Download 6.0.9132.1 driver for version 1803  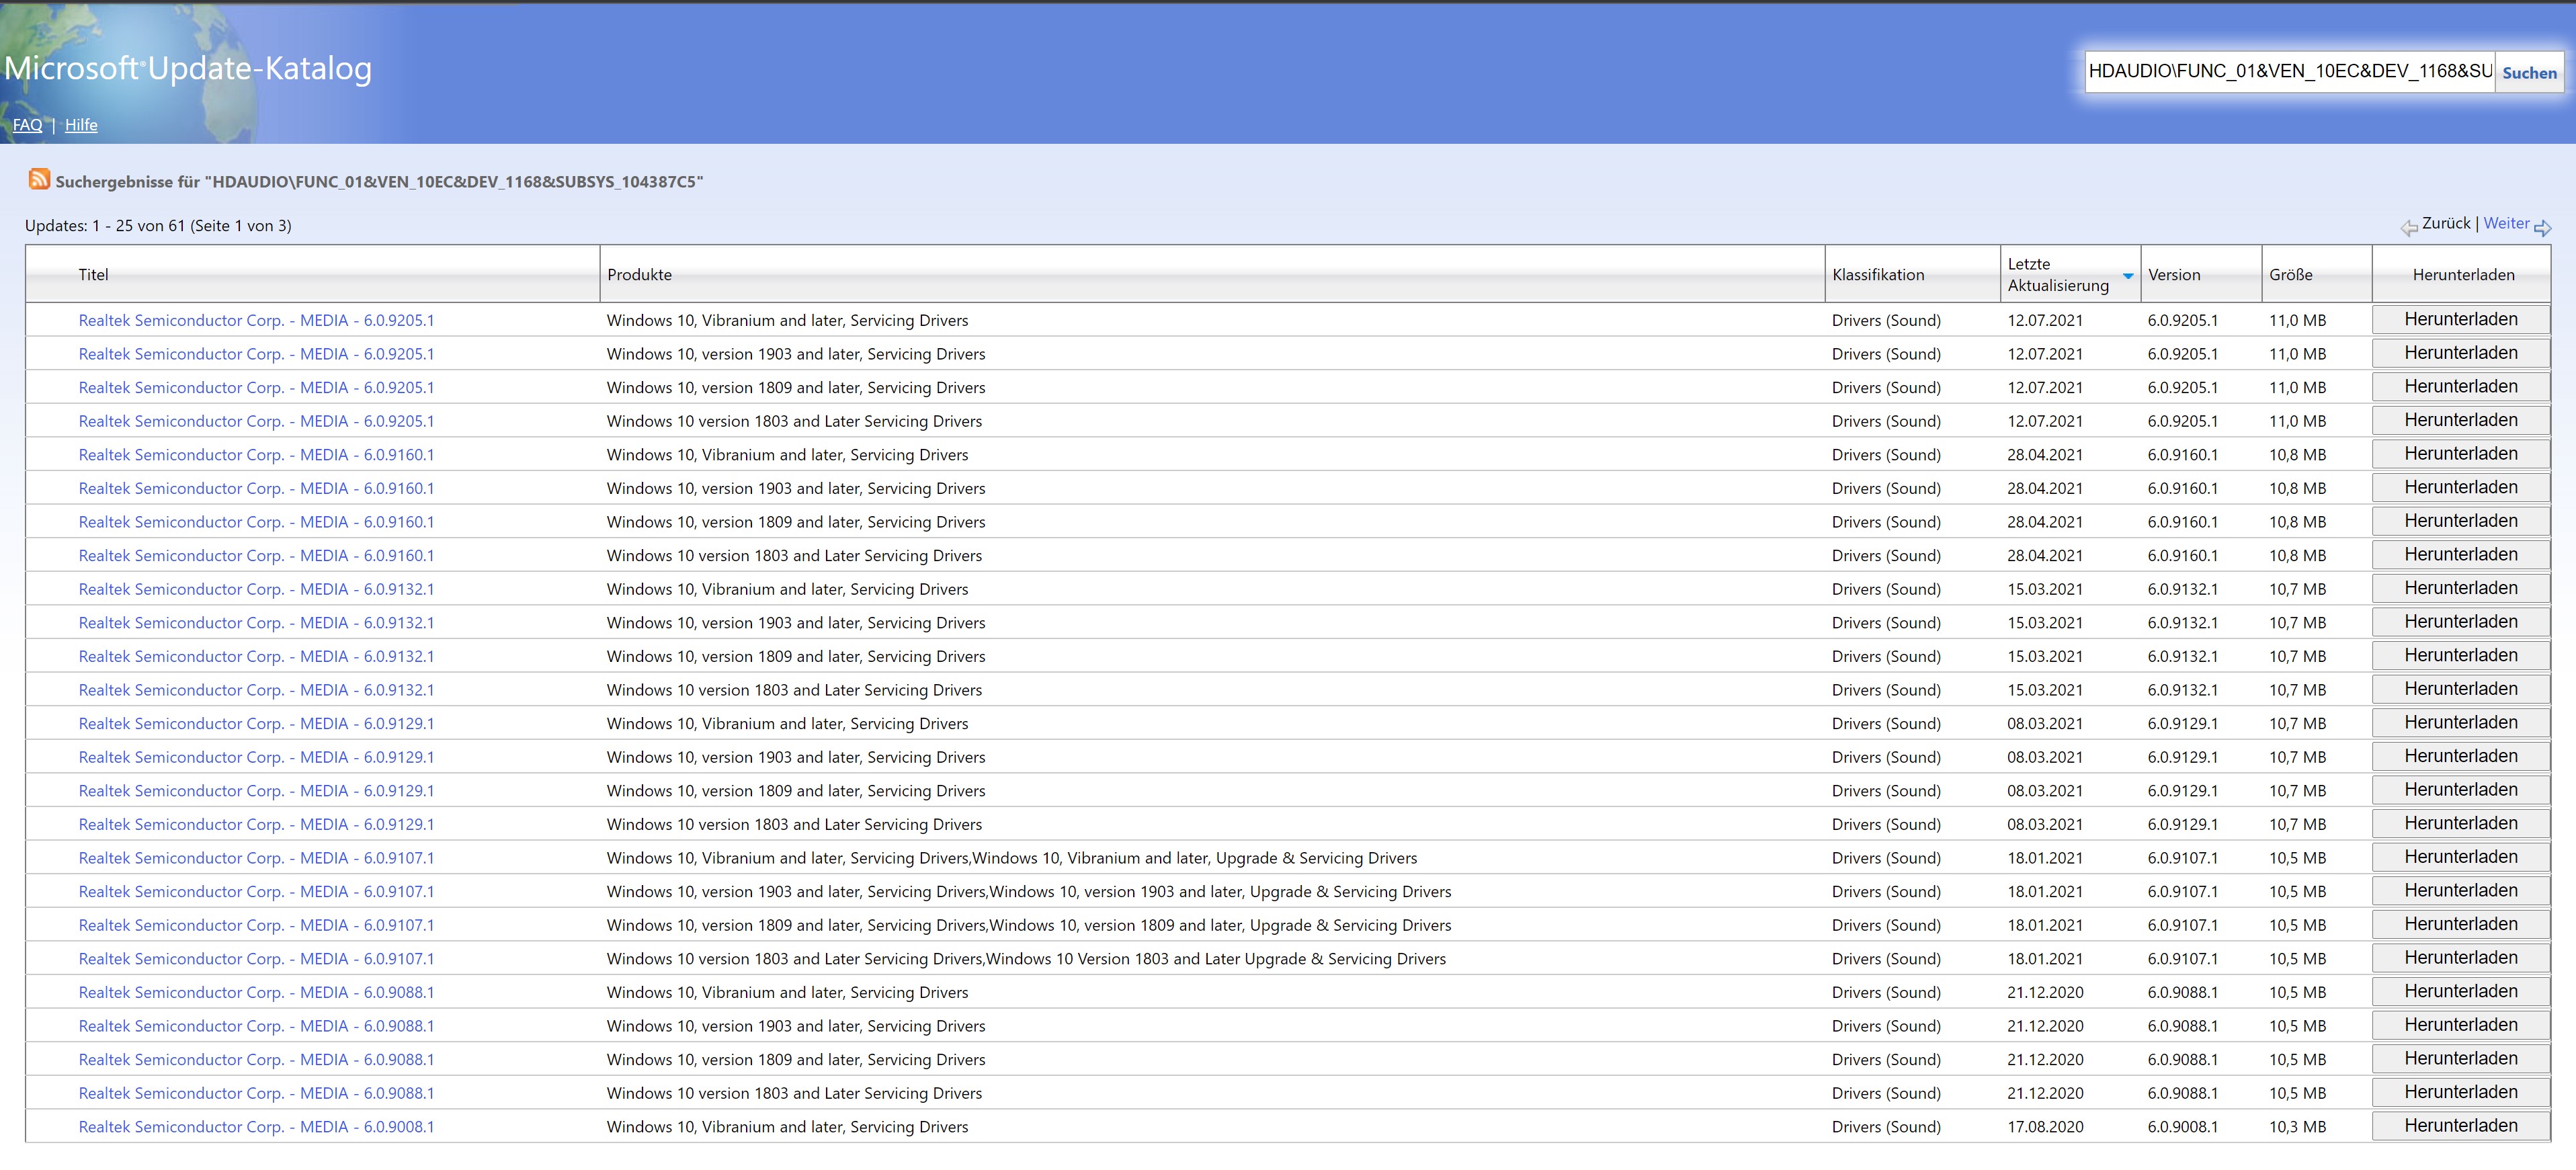point(2460,690)
